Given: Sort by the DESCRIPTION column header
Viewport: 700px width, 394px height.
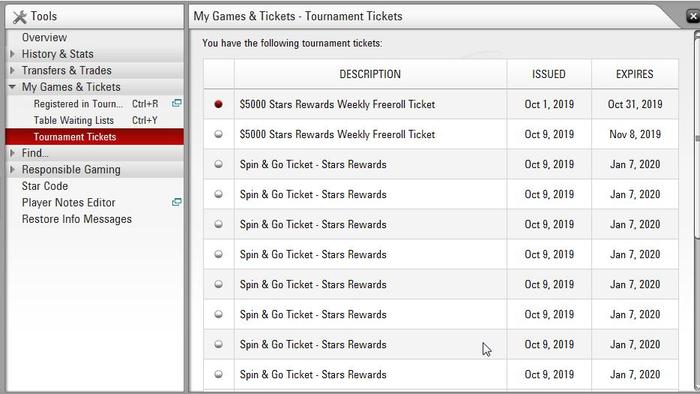Looking at the screenshot, I should pyautogui.click(x=370, y=74).
